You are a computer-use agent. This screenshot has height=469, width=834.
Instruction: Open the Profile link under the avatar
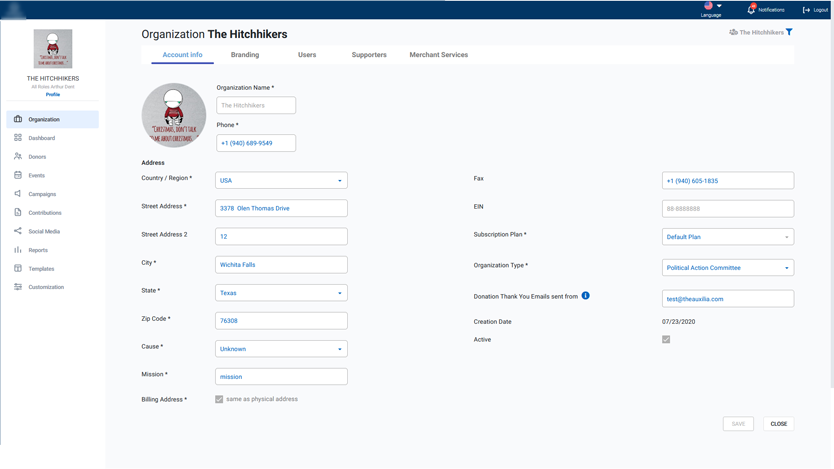point(53,95)
